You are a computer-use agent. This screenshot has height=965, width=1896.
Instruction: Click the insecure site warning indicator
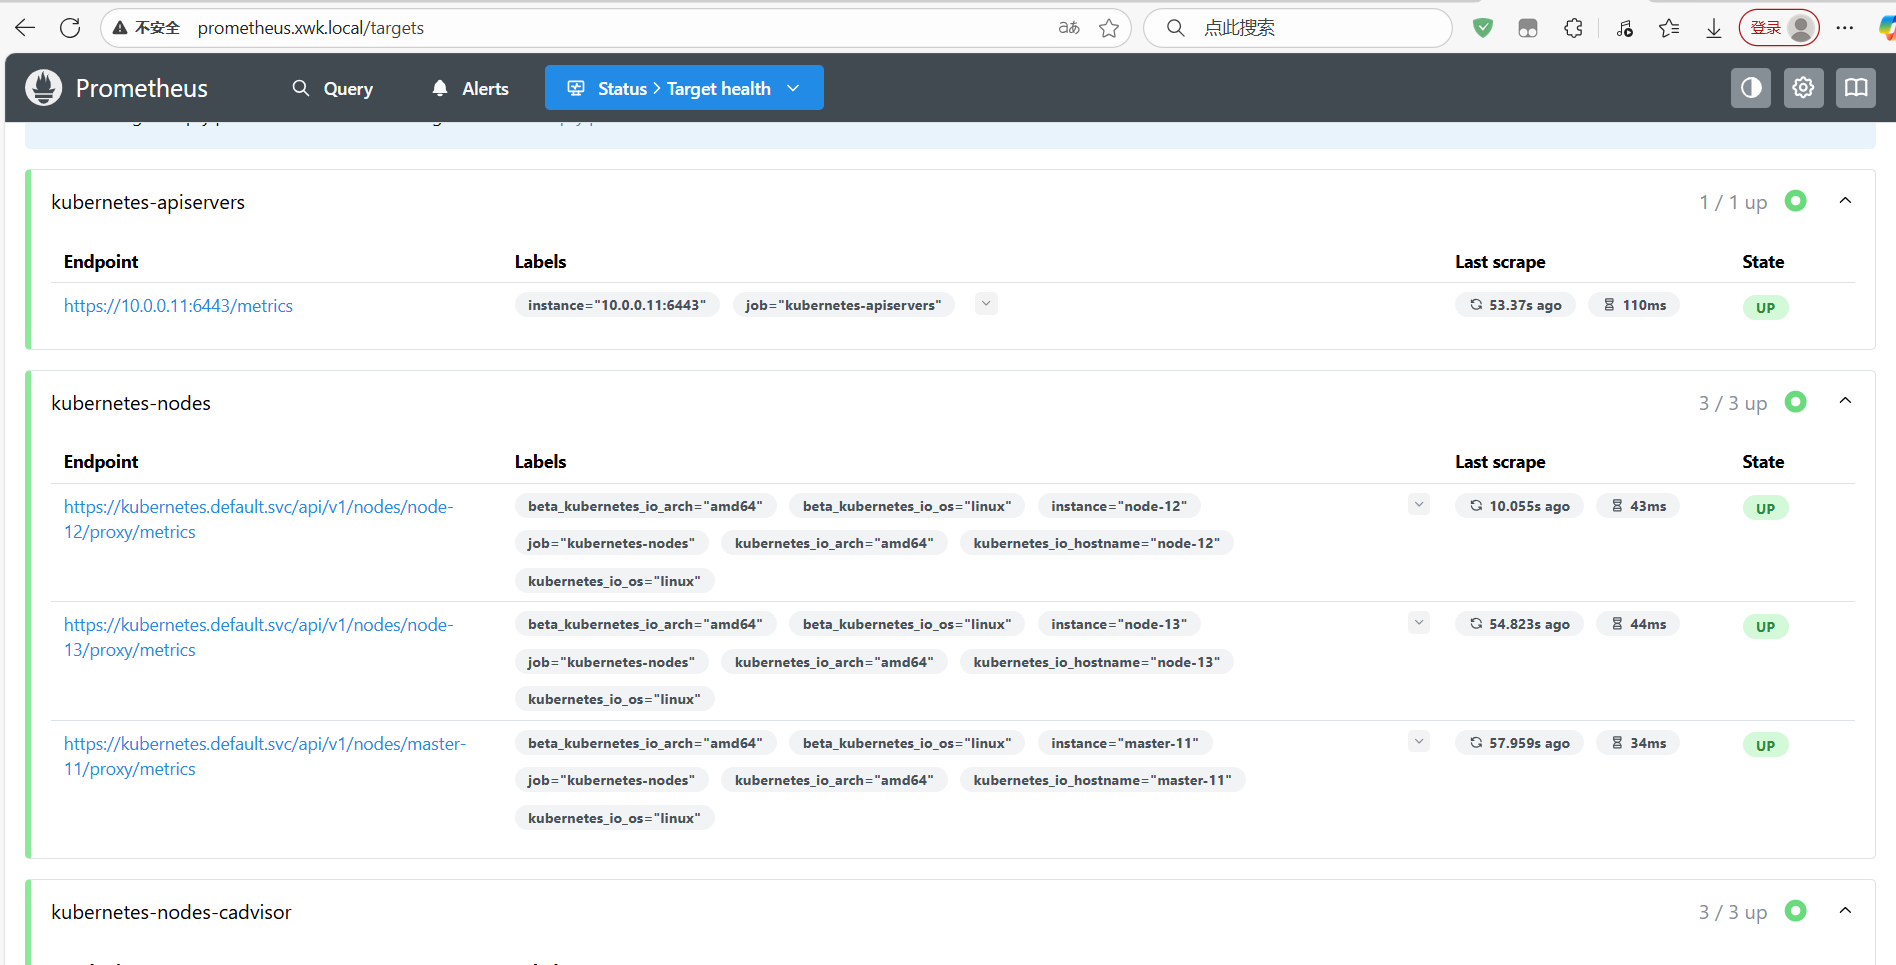[x=146, y=28]
